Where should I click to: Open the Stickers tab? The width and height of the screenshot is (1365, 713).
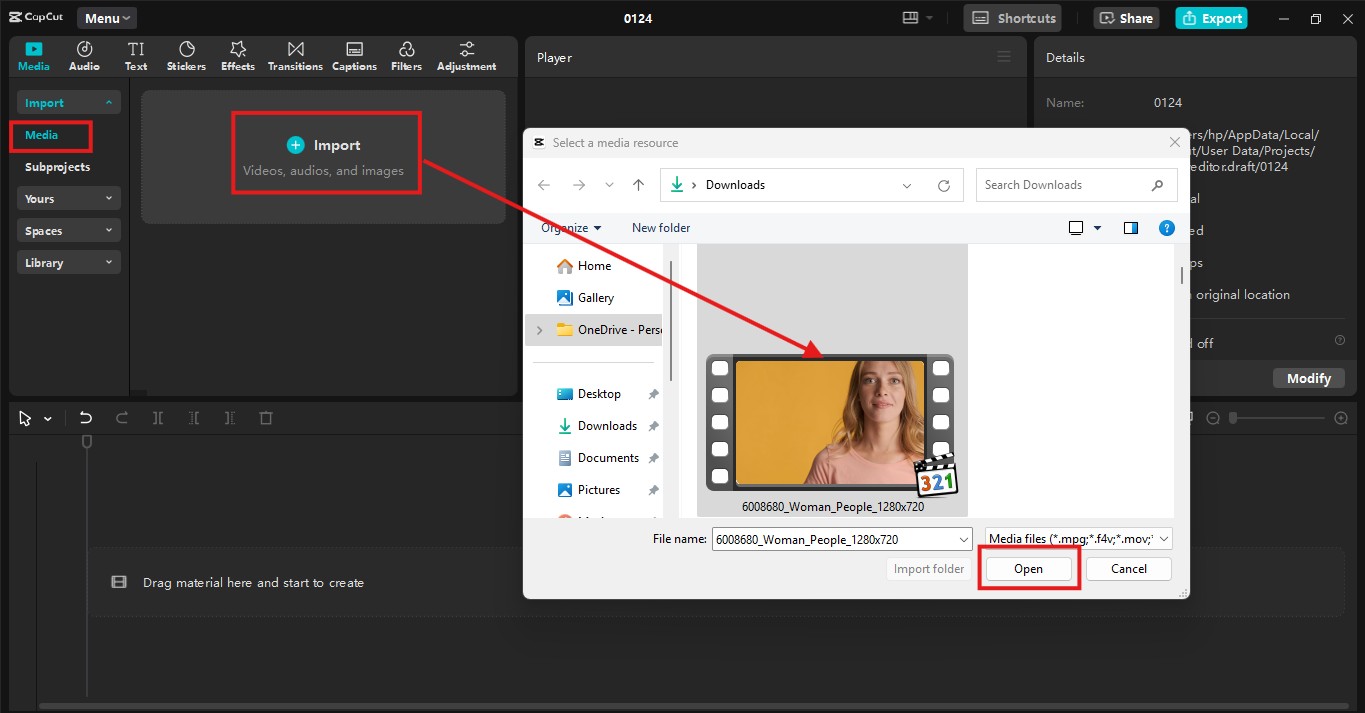pyautogui.click(x=186, y=56)
